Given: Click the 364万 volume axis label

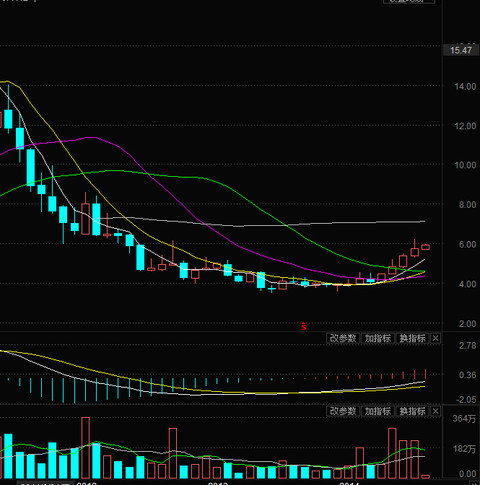Looking at the screenshot, I should click(464, 419).
